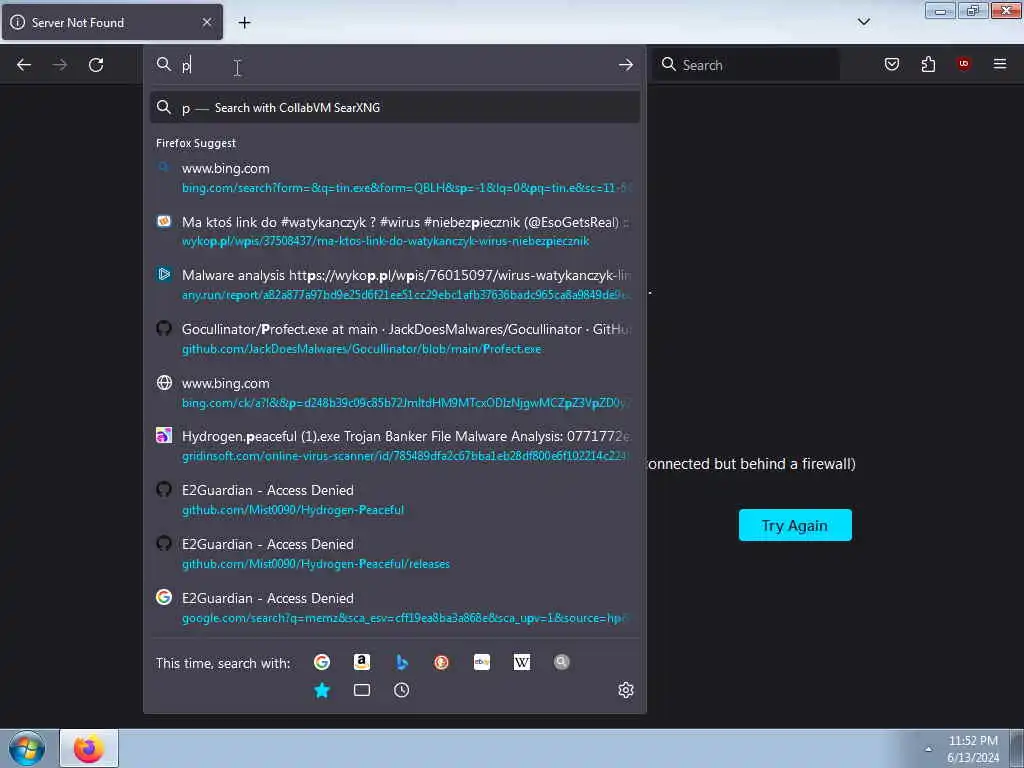Show hidden system tray icons

click(928, 749)
